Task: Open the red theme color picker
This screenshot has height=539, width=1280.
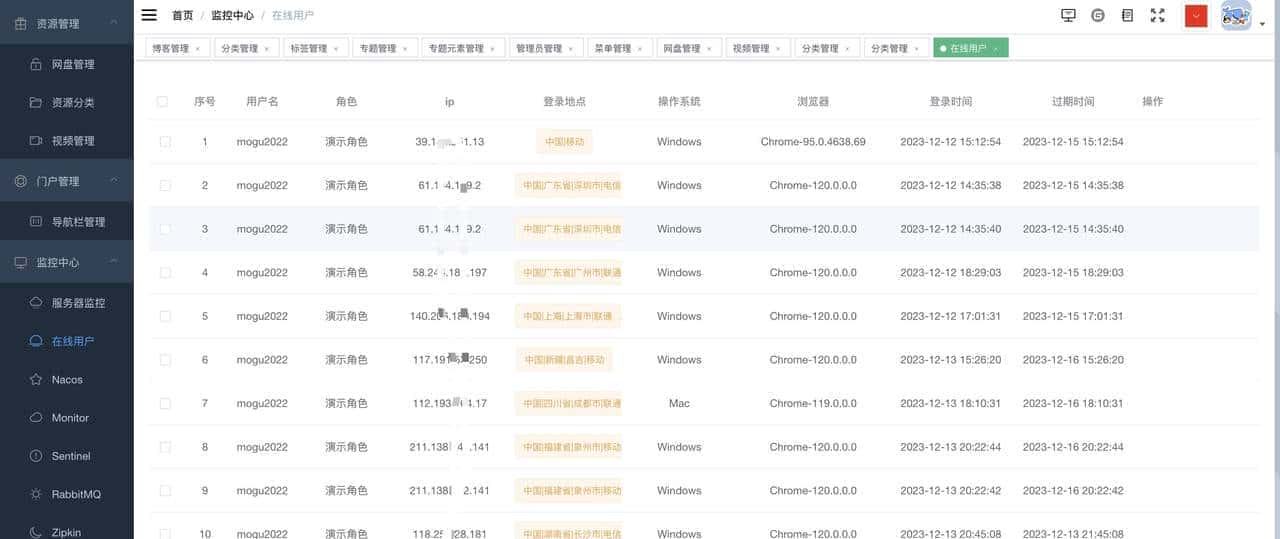Action: point(1195,15)
